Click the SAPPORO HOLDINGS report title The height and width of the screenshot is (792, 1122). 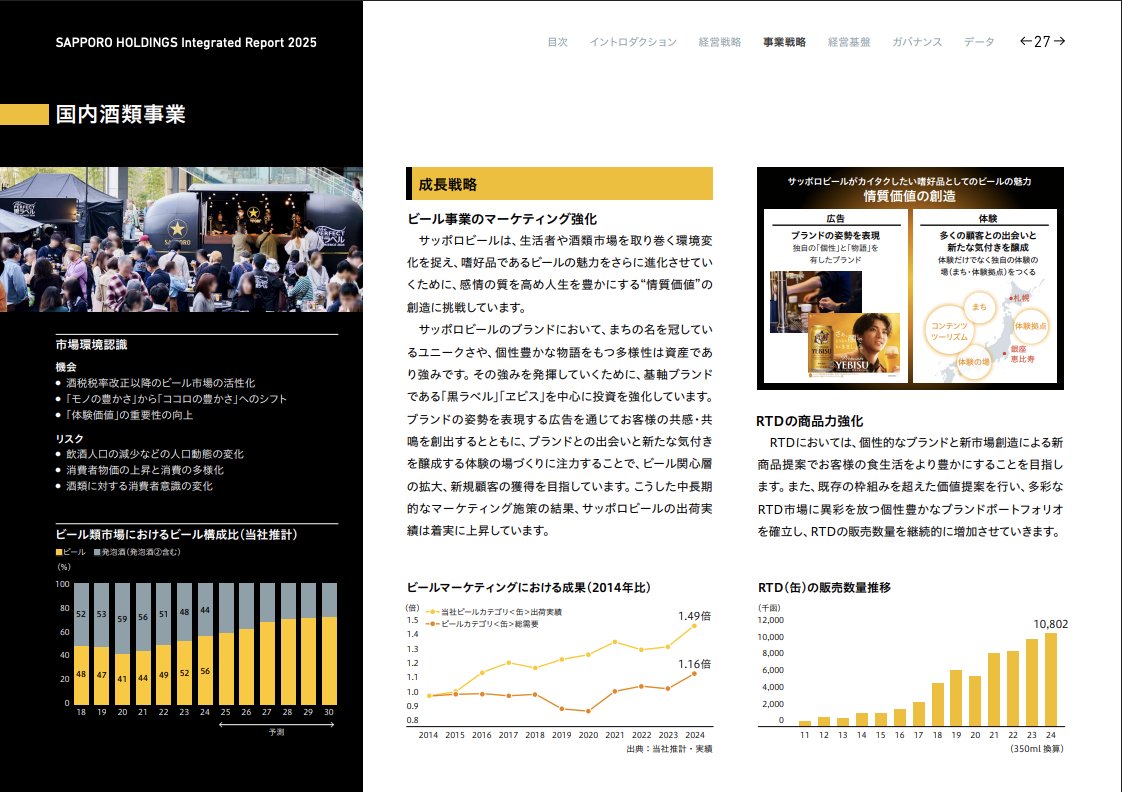point(186,43)
